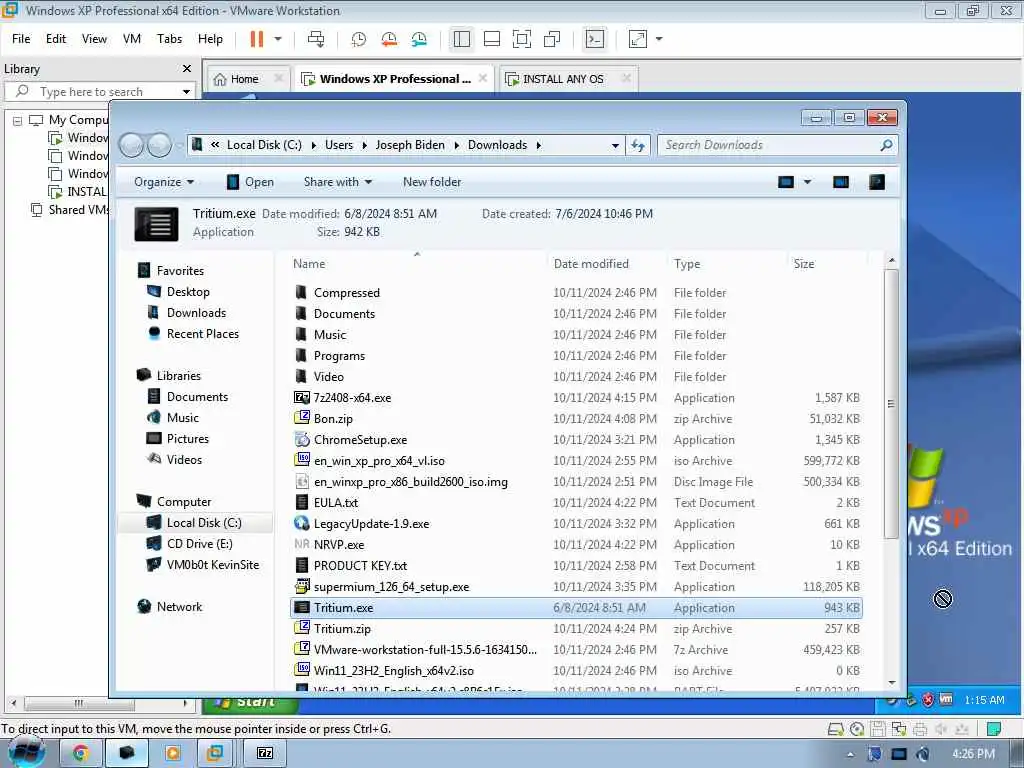Open the Organize dropdown menu
The height and width of the screenshot is (768, 1024).
pos(164,182)
